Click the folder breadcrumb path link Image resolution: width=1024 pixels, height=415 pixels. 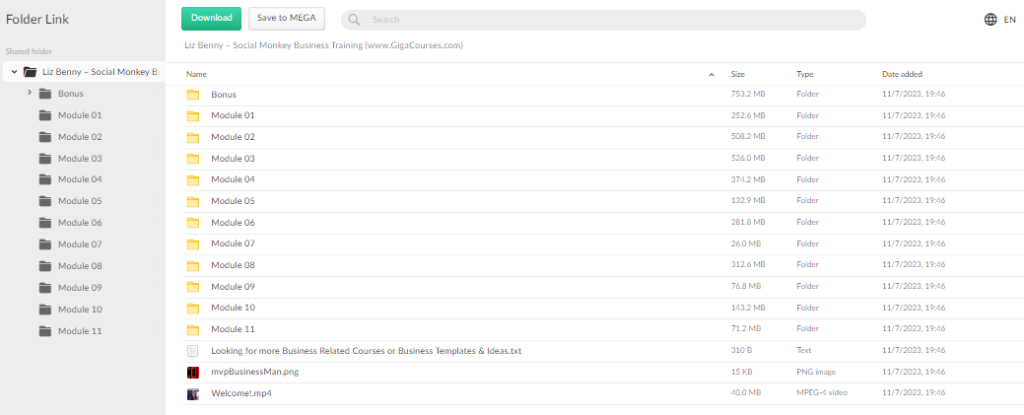323,46
